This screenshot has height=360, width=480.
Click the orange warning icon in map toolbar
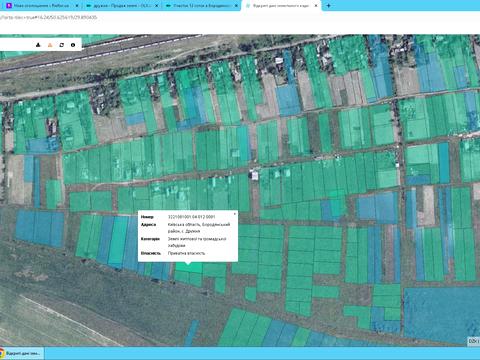point(50,45)
